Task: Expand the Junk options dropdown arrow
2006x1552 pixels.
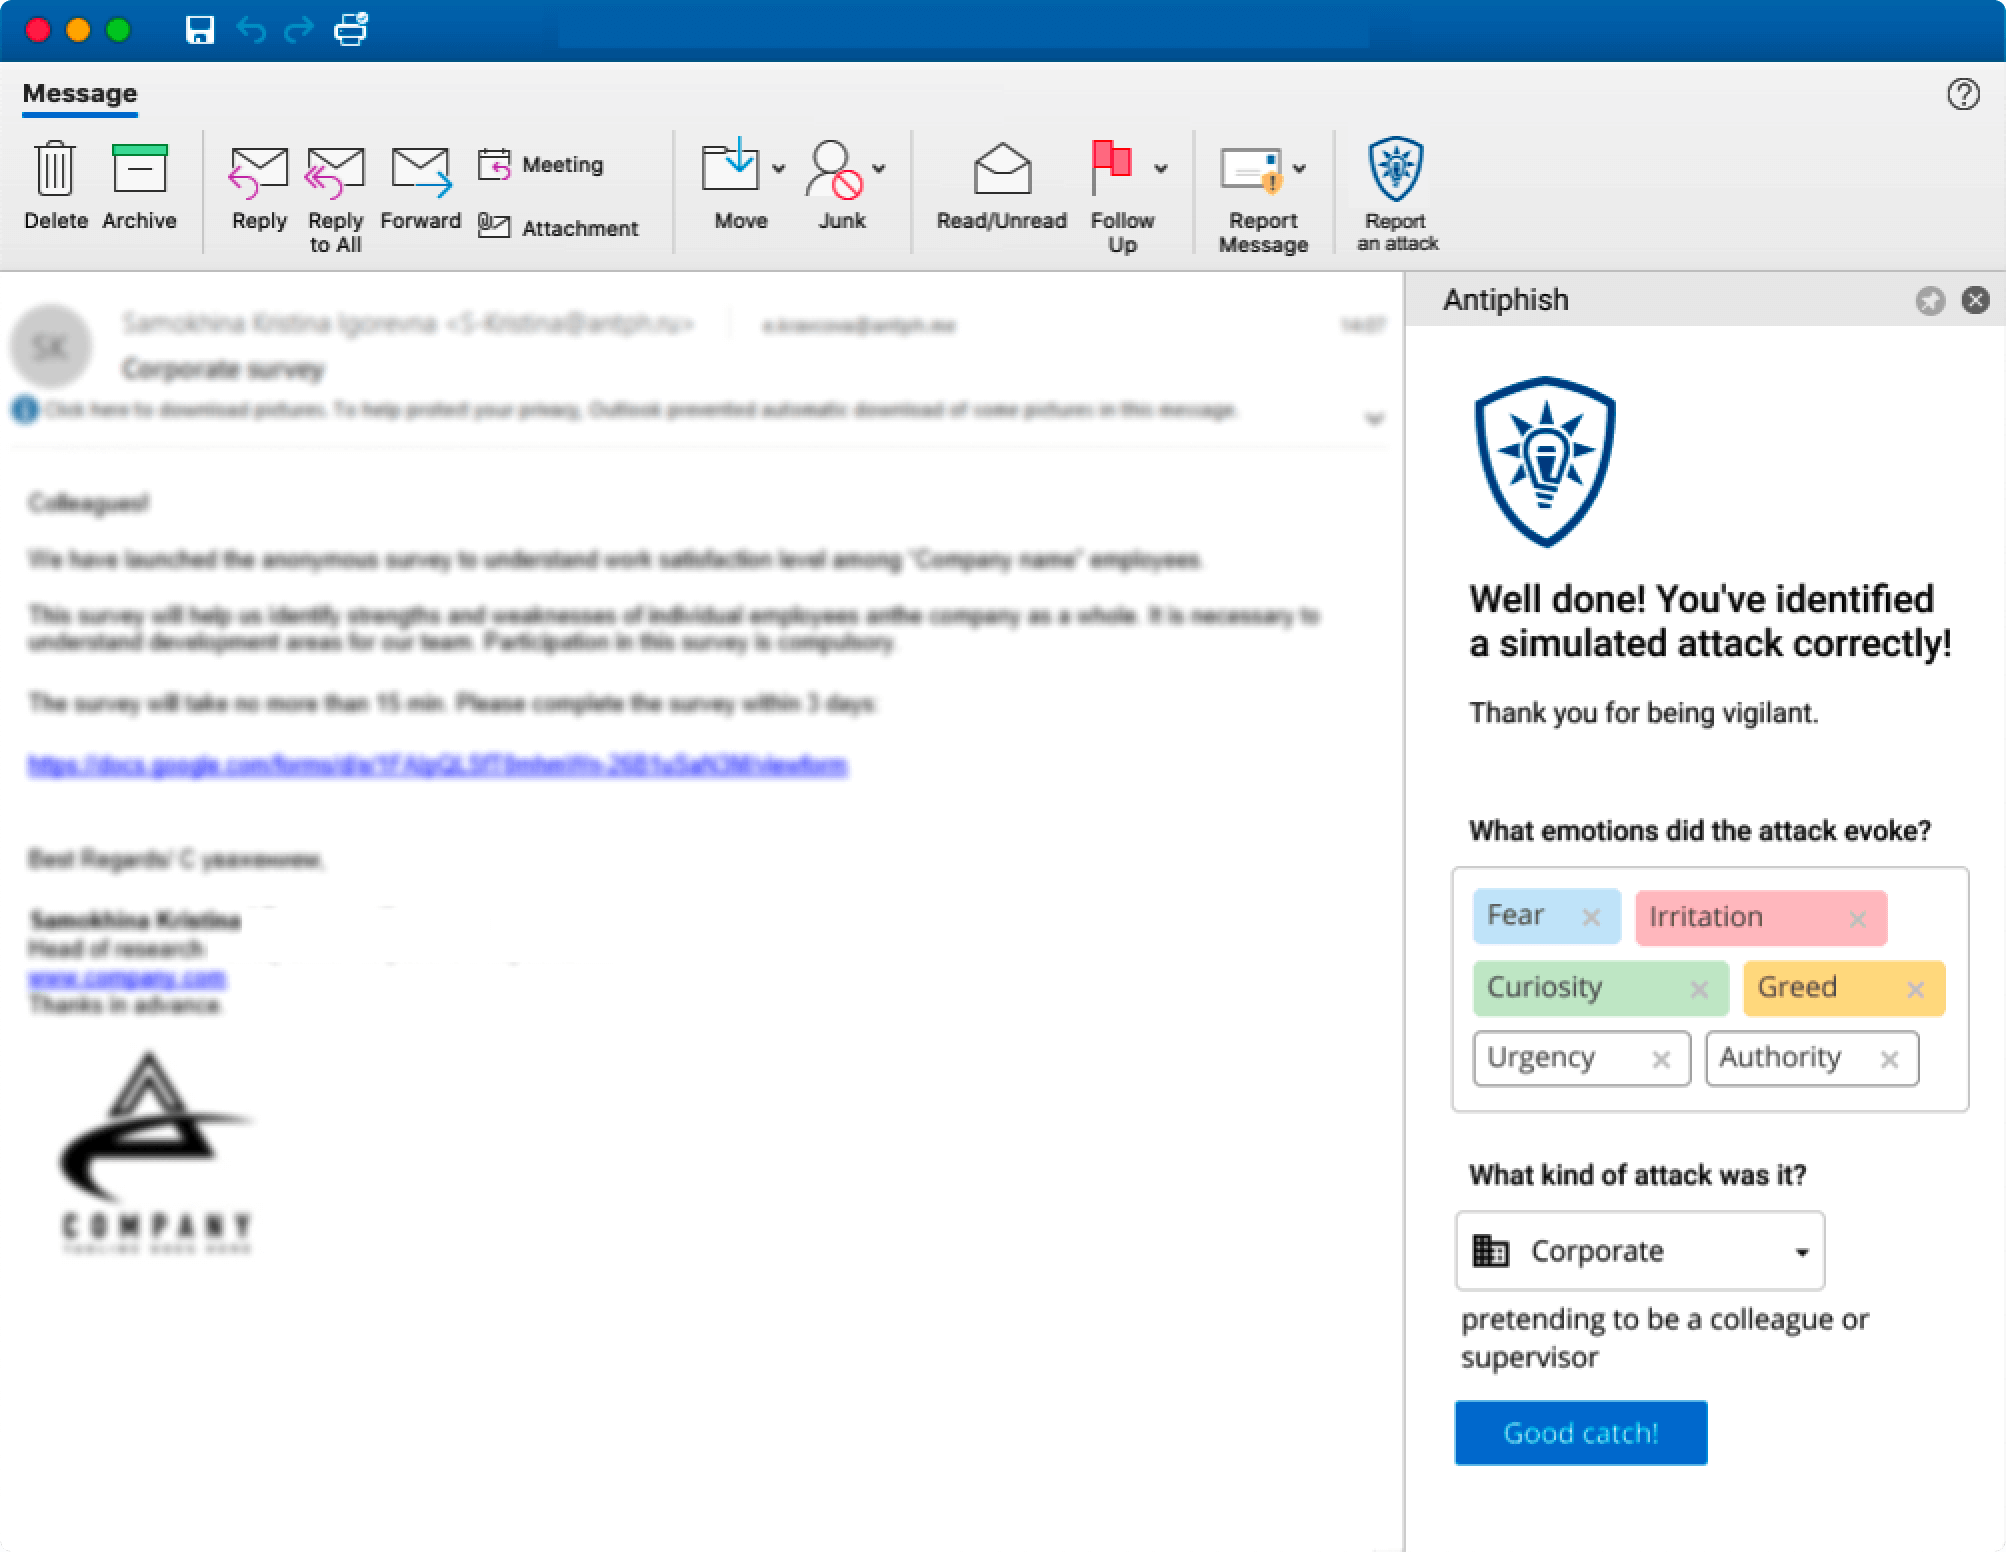Action: (878, 169)
